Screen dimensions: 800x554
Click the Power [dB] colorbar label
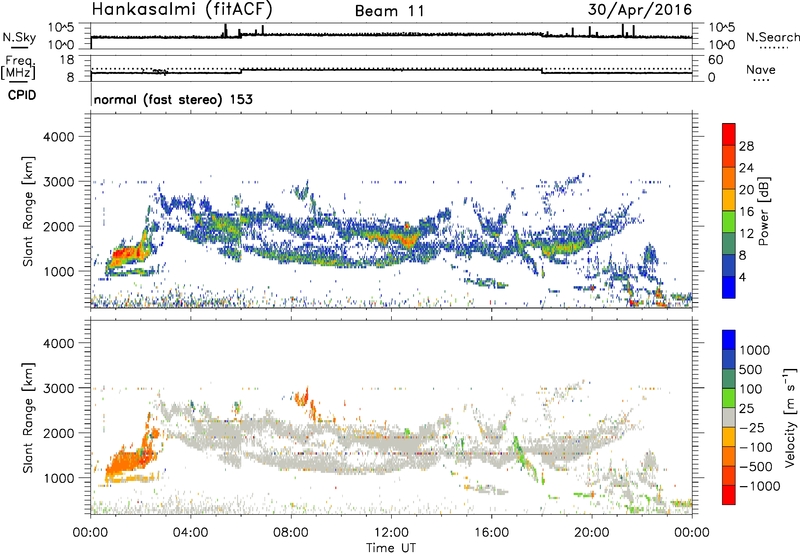763,211
